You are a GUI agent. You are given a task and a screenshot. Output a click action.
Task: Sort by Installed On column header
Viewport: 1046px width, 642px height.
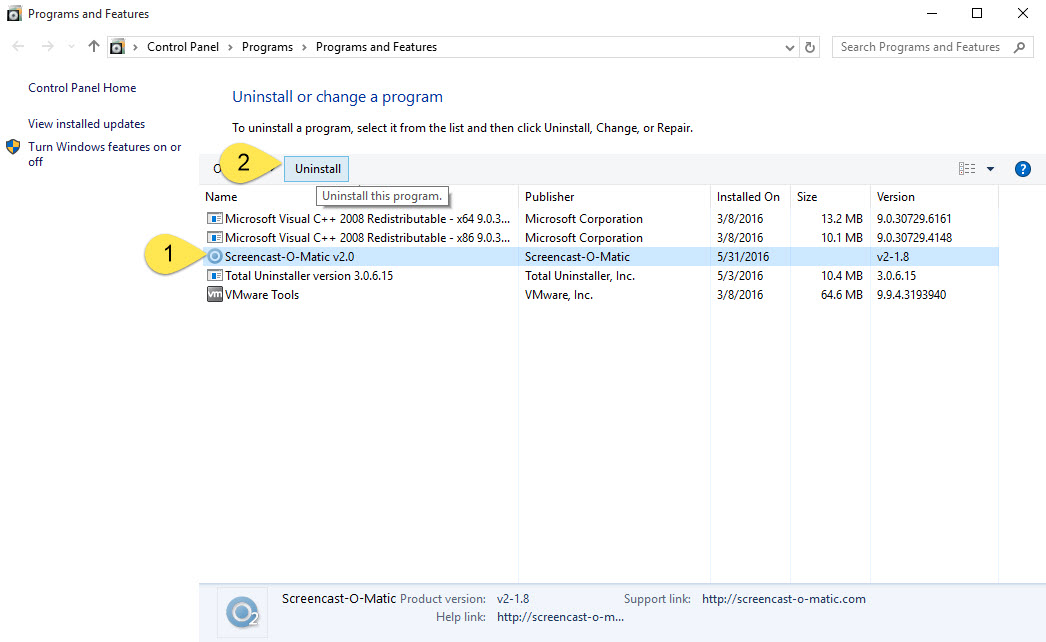750,197
